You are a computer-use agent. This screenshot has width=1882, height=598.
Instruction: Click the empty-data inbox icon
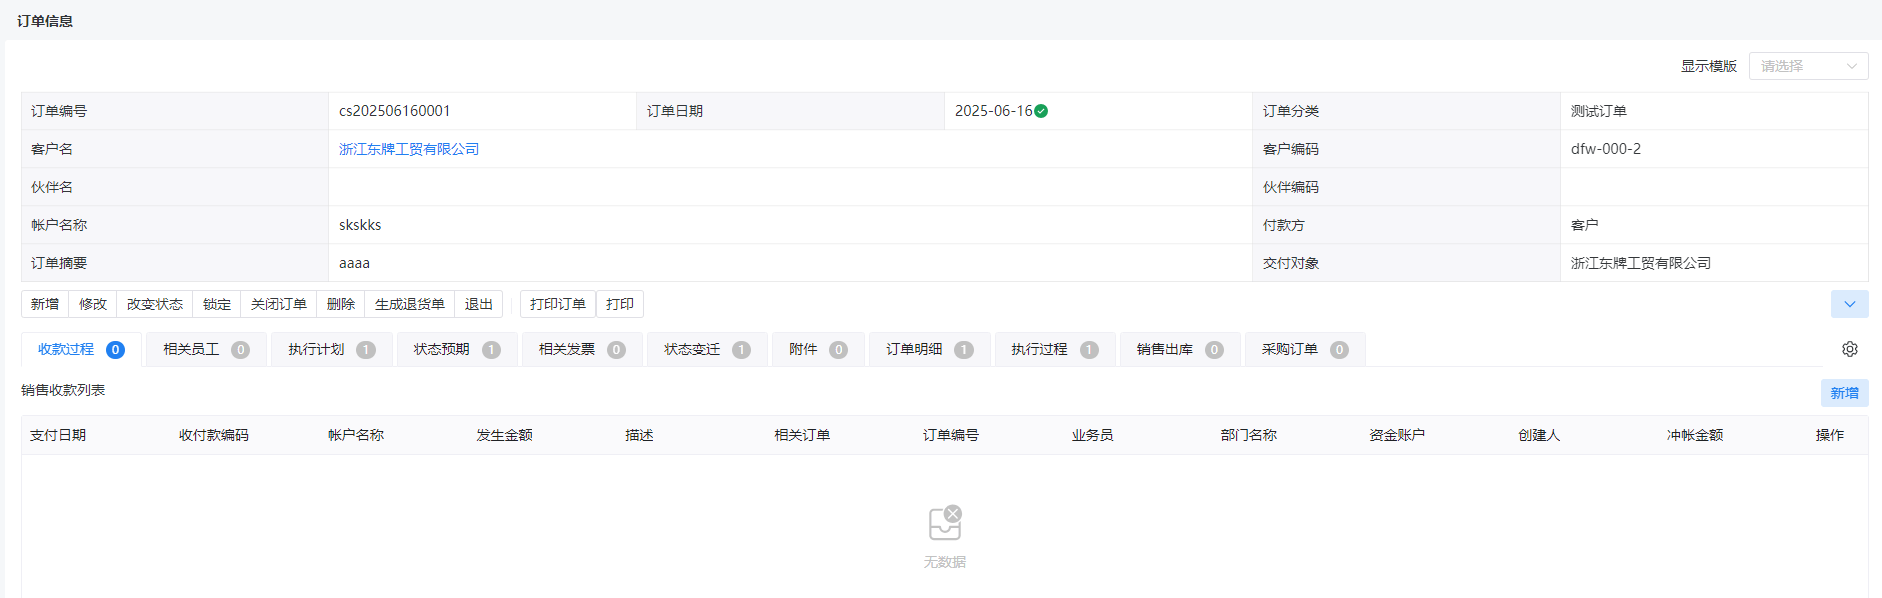[945, 523]
